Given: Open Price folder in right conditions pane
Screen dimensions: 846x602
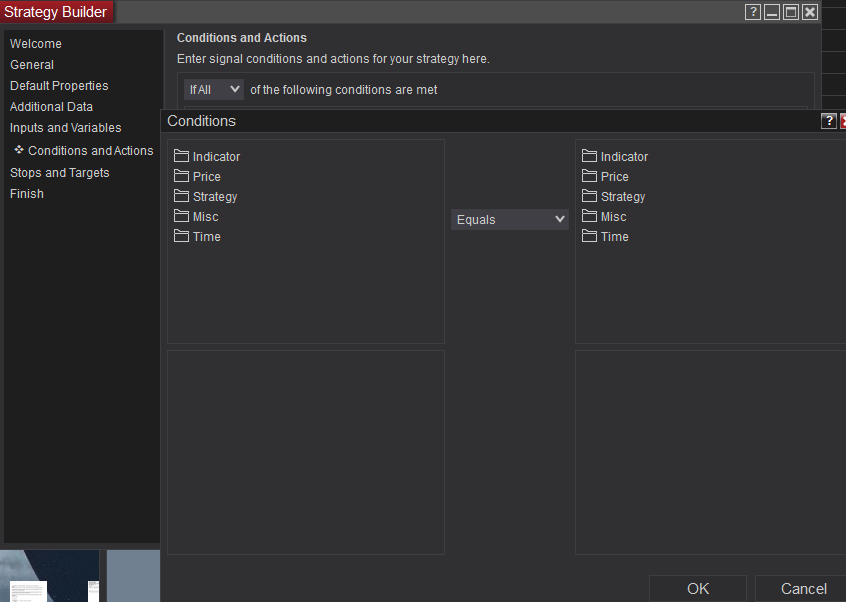Looking at the screenshot, I should click(x=605, y=176).
